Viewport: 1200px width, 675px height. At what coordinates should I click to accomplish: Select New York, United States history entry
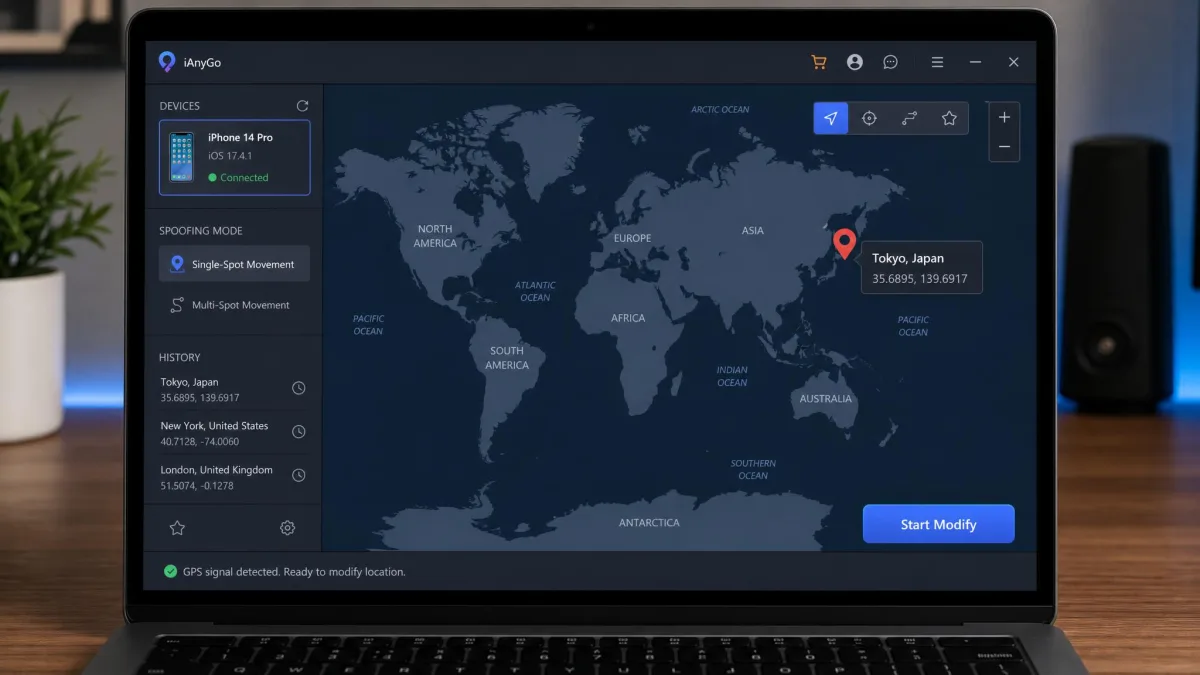coord(234,433)
